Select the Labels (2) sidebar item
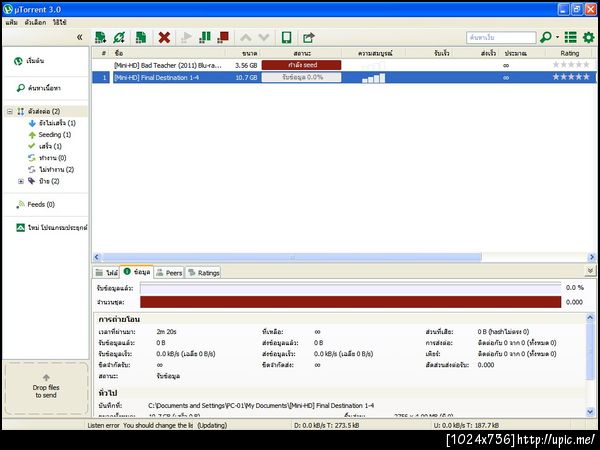The width and height of the screenshot is (600, 450). click(44, 181)
